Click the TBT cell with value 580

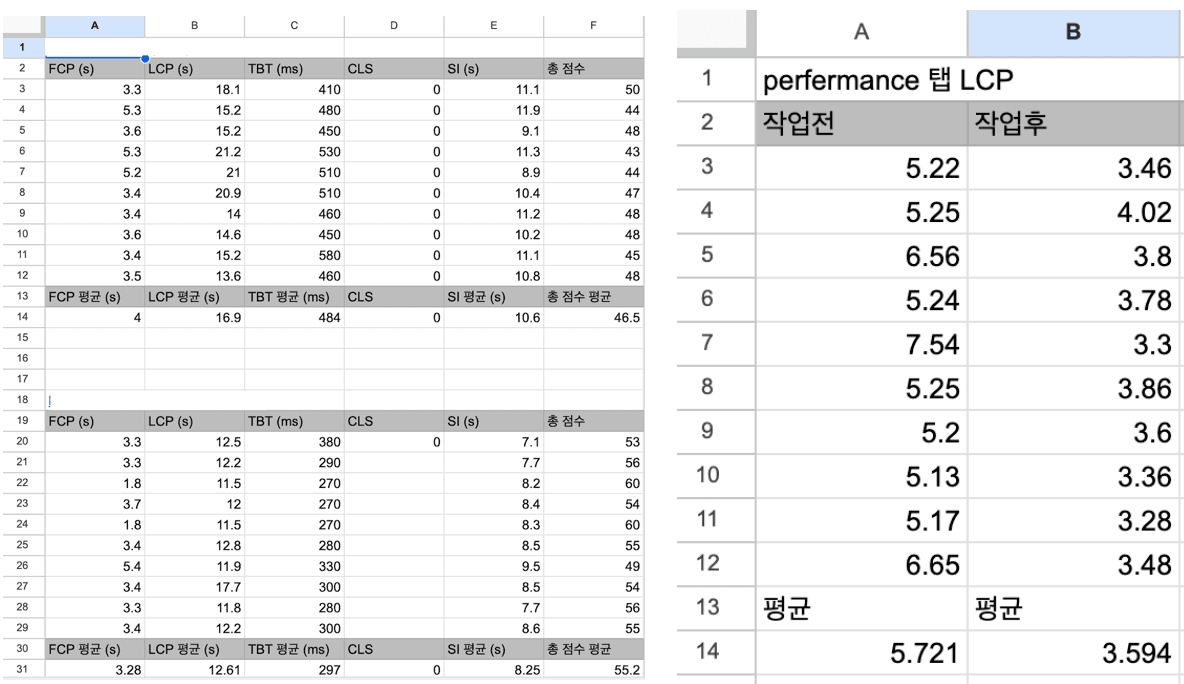(294, 255)
